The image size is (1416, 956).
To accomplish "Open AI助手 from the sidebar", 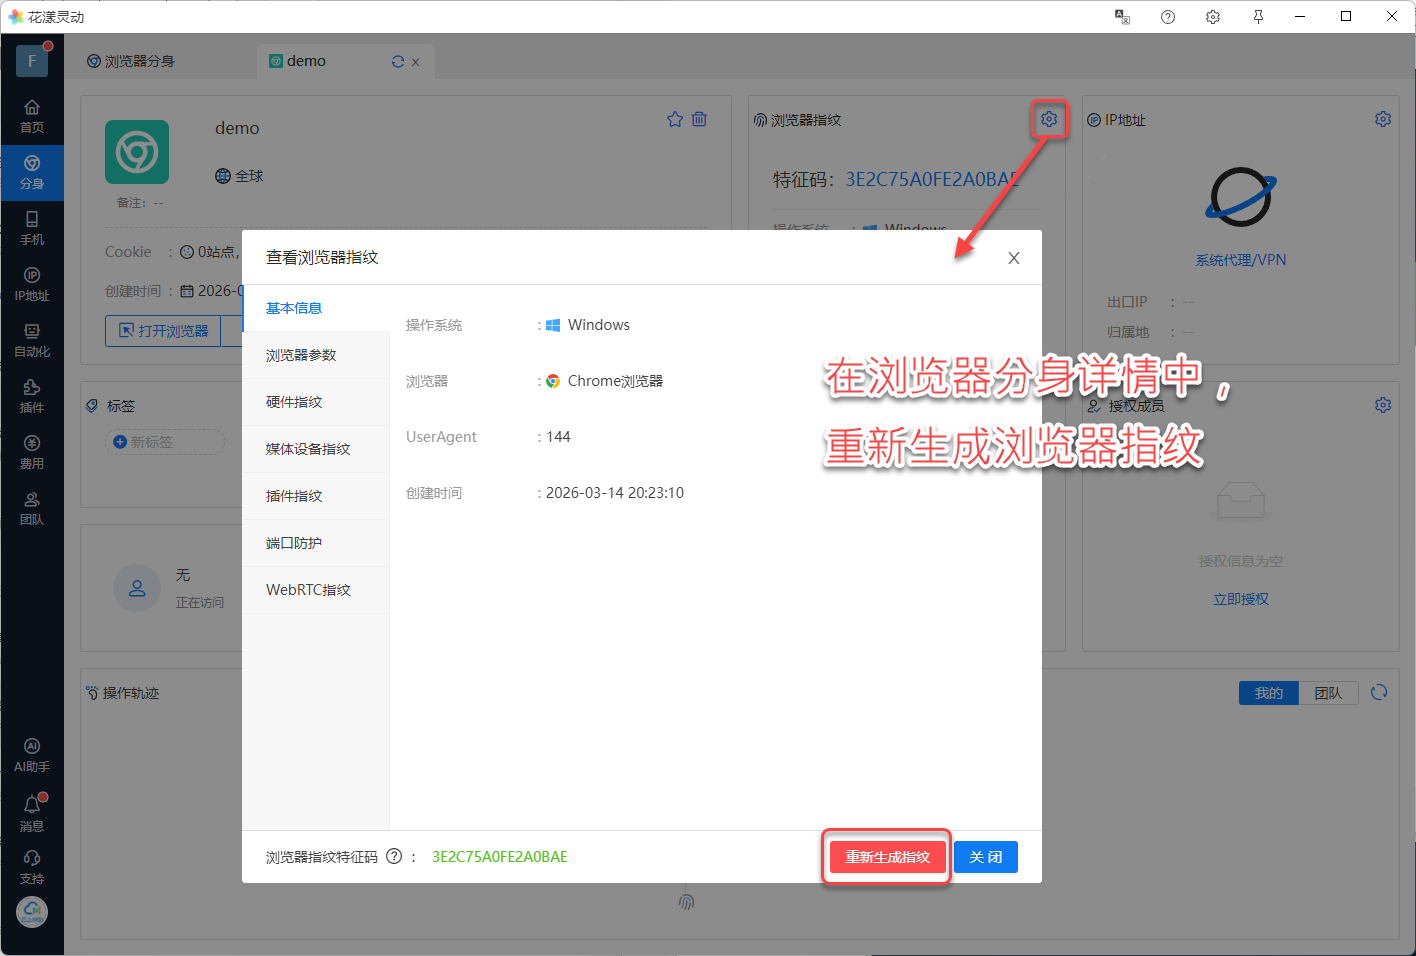I will [32, 755].
